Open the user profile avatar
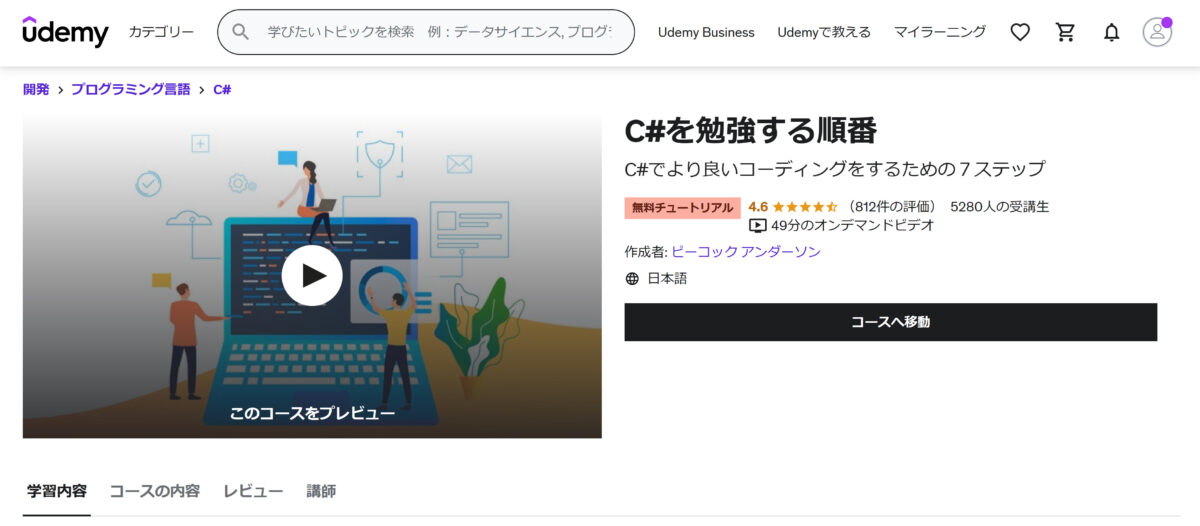 1157,32
